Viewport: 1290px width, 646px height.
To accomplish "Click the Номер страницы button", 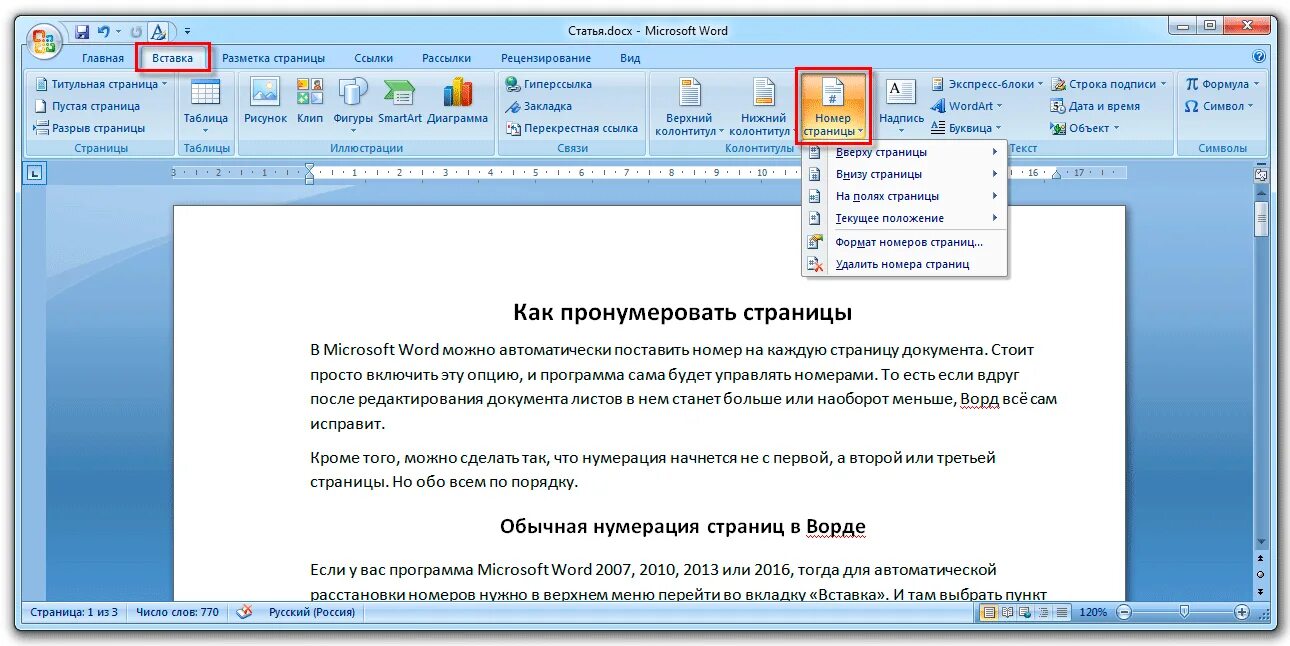I will pyautogui.click(x=833, y=106).
